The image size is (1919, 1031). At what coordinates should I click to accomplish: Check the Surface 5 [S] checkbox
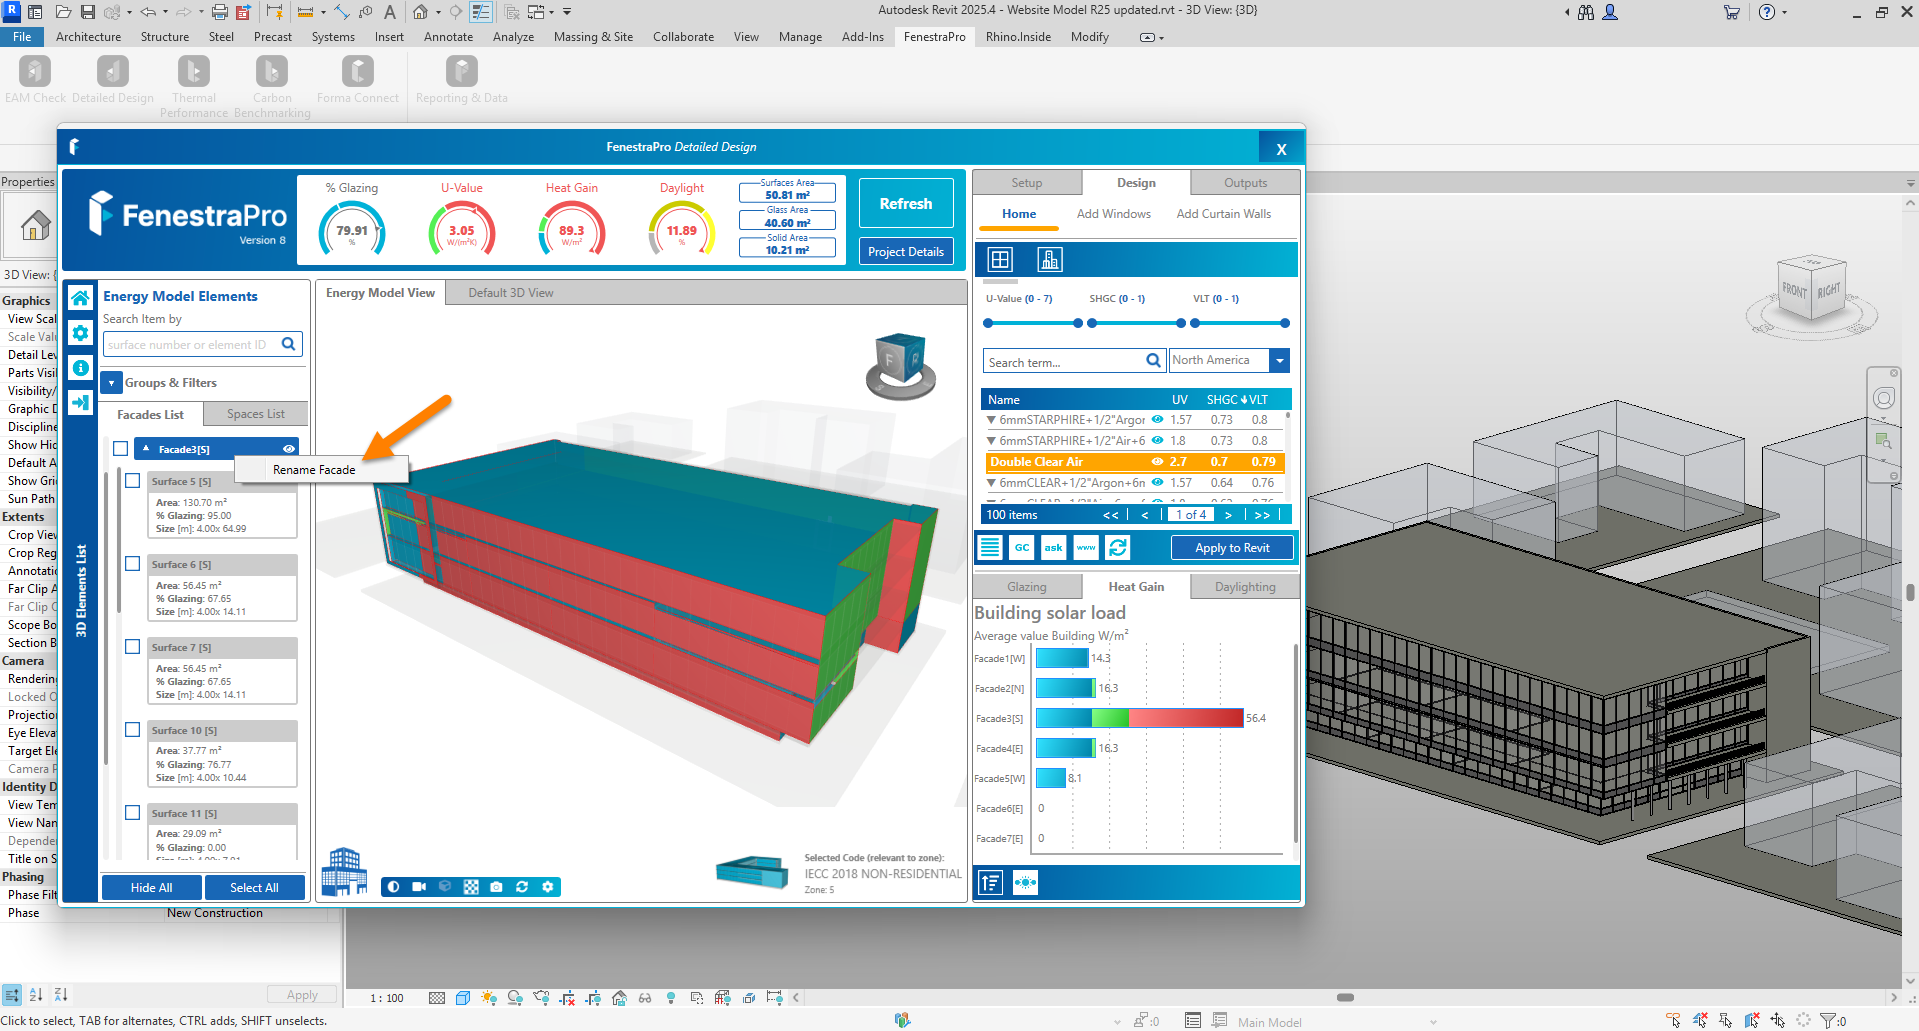132,481
